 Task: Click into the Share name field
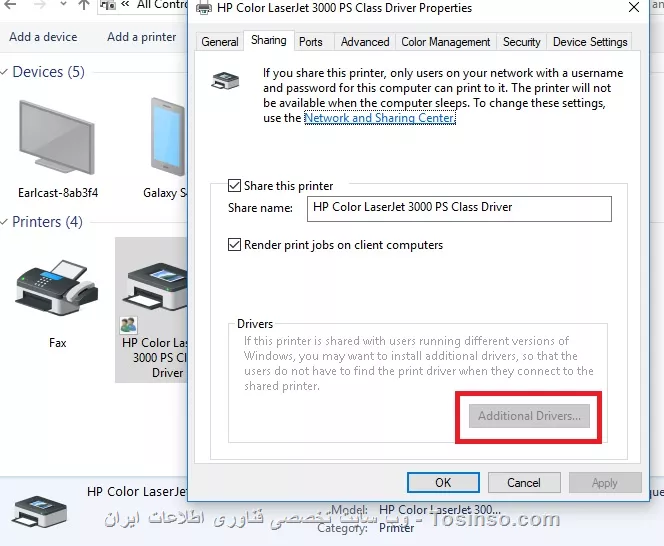tap(459, 208)
